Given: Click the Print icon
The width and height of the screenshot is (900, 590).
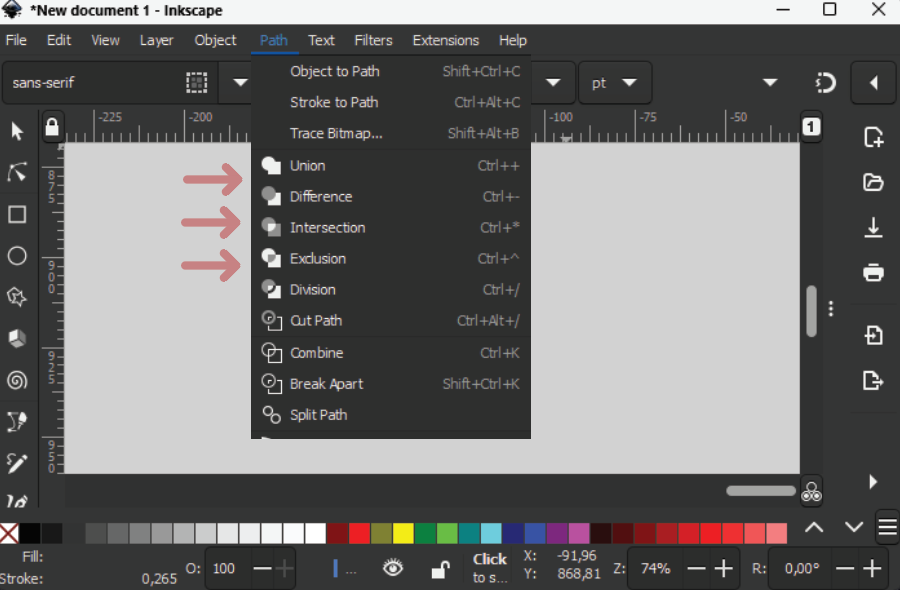Looking at the screenshot, I should click(x=873, y=272).
